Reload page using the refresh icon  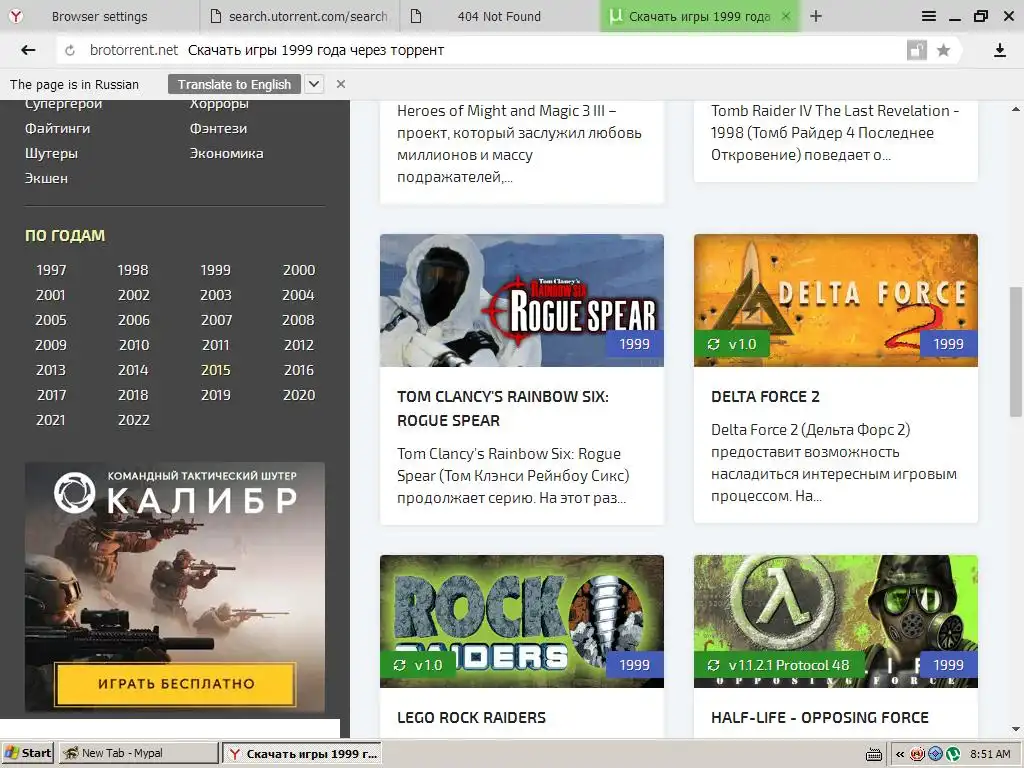pos(70,50)
